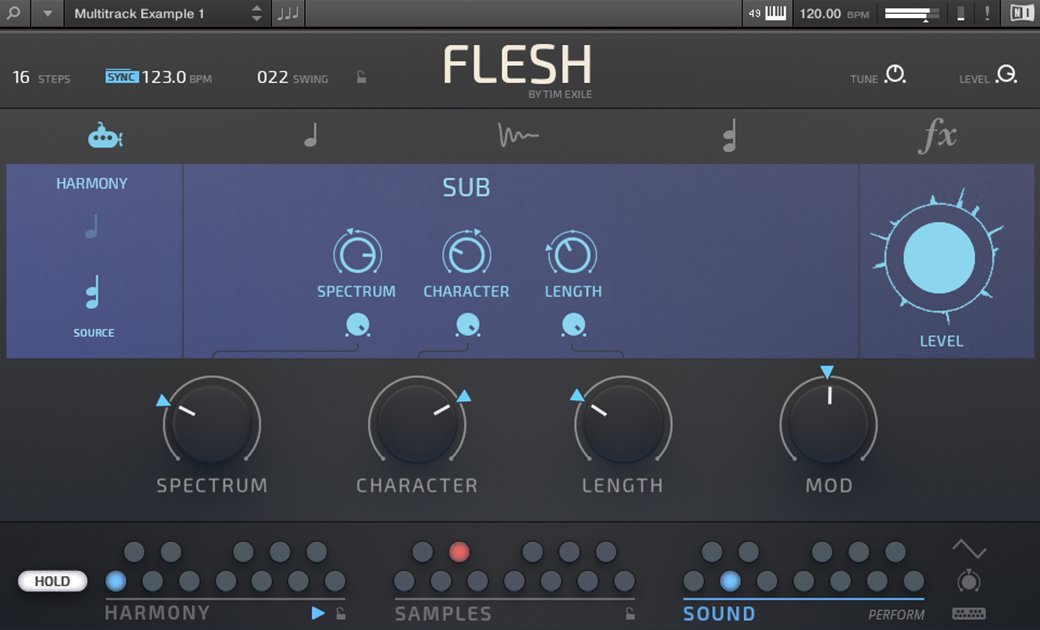Click the 022 swing value
The width and height of the screenshot is (1040, 630).
273,77
